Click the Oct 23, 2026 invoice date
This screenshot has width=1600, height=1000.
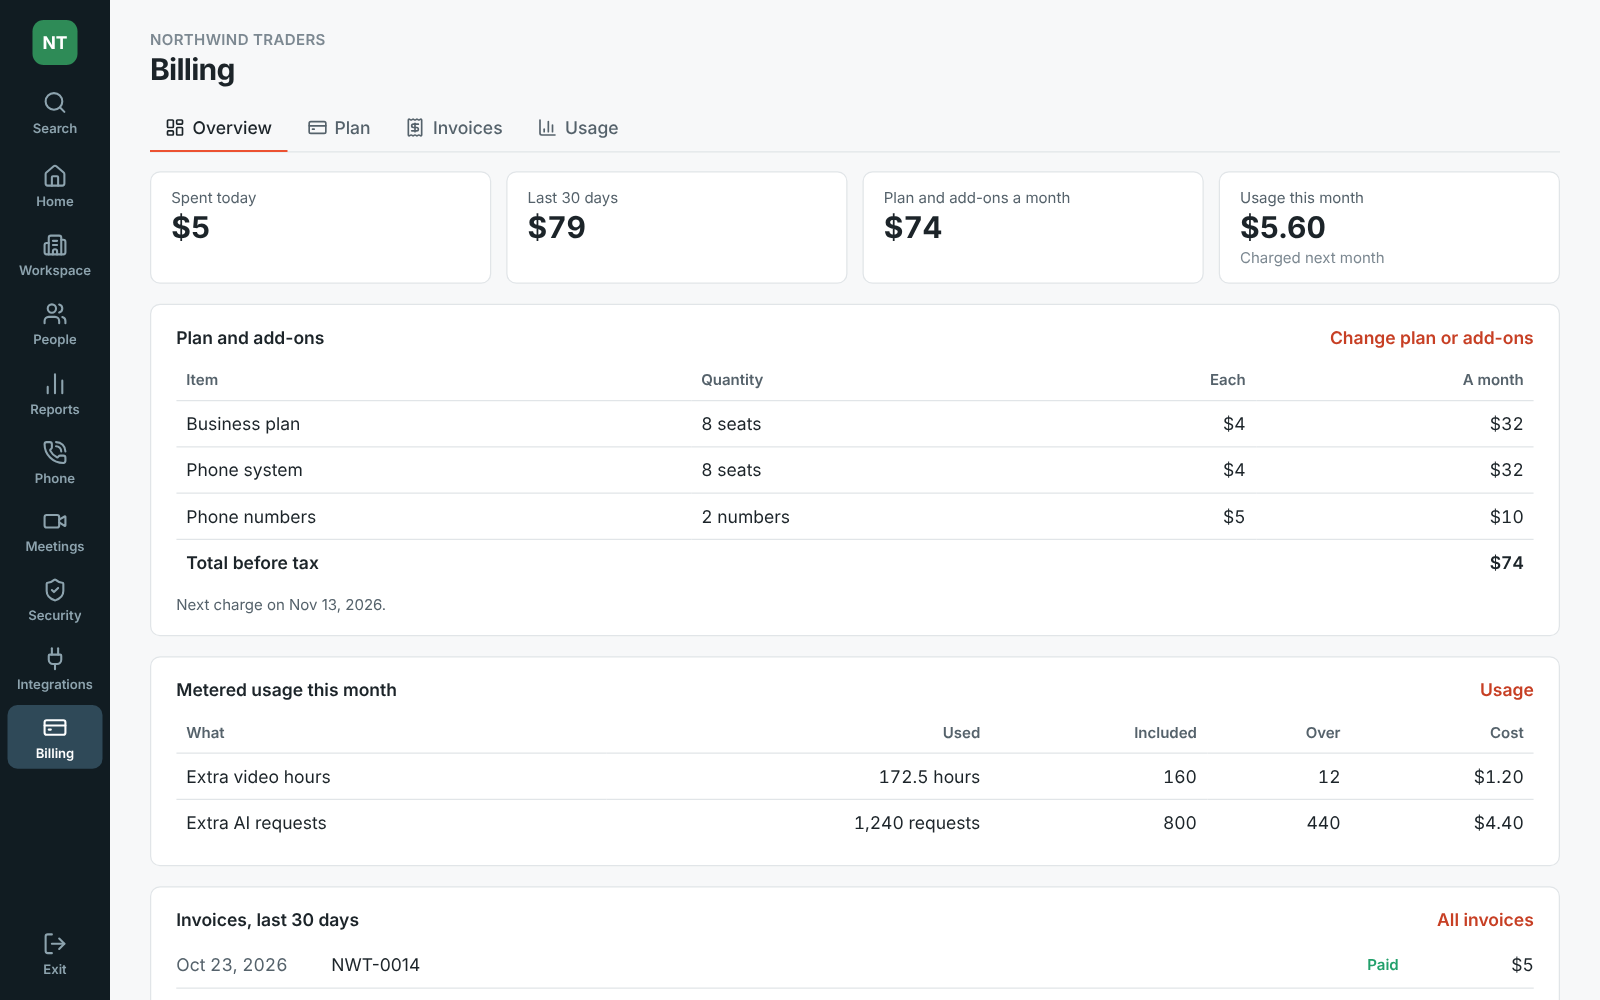(232, 965)
